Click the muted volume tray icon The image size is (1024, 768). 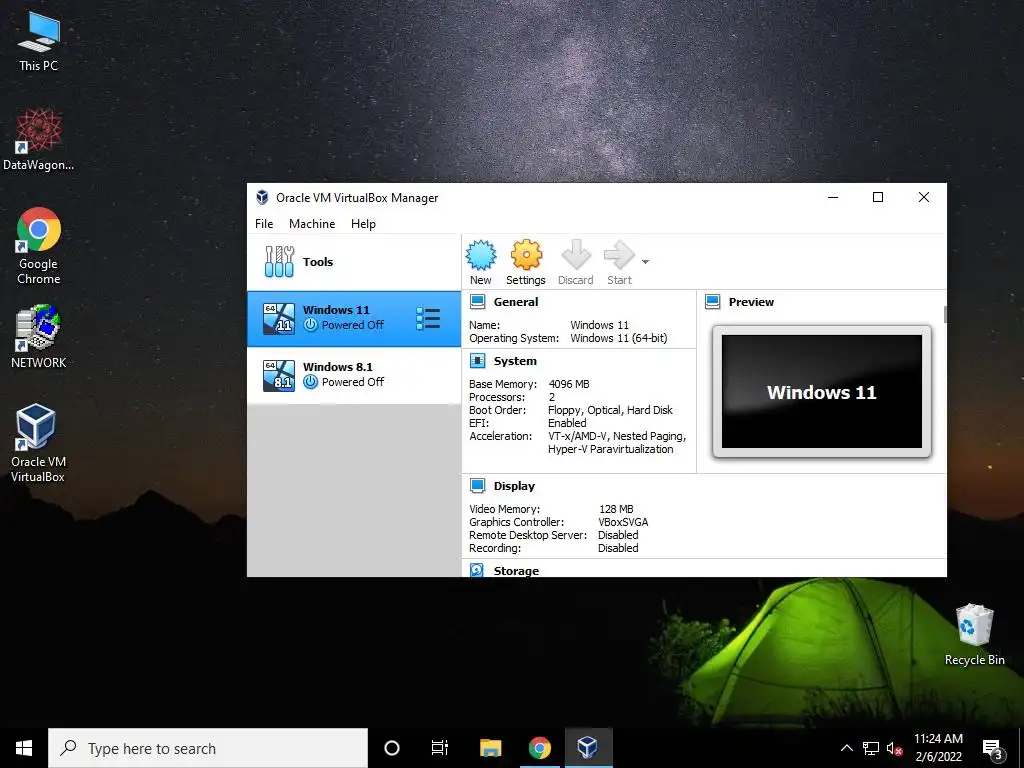point(894,748)
